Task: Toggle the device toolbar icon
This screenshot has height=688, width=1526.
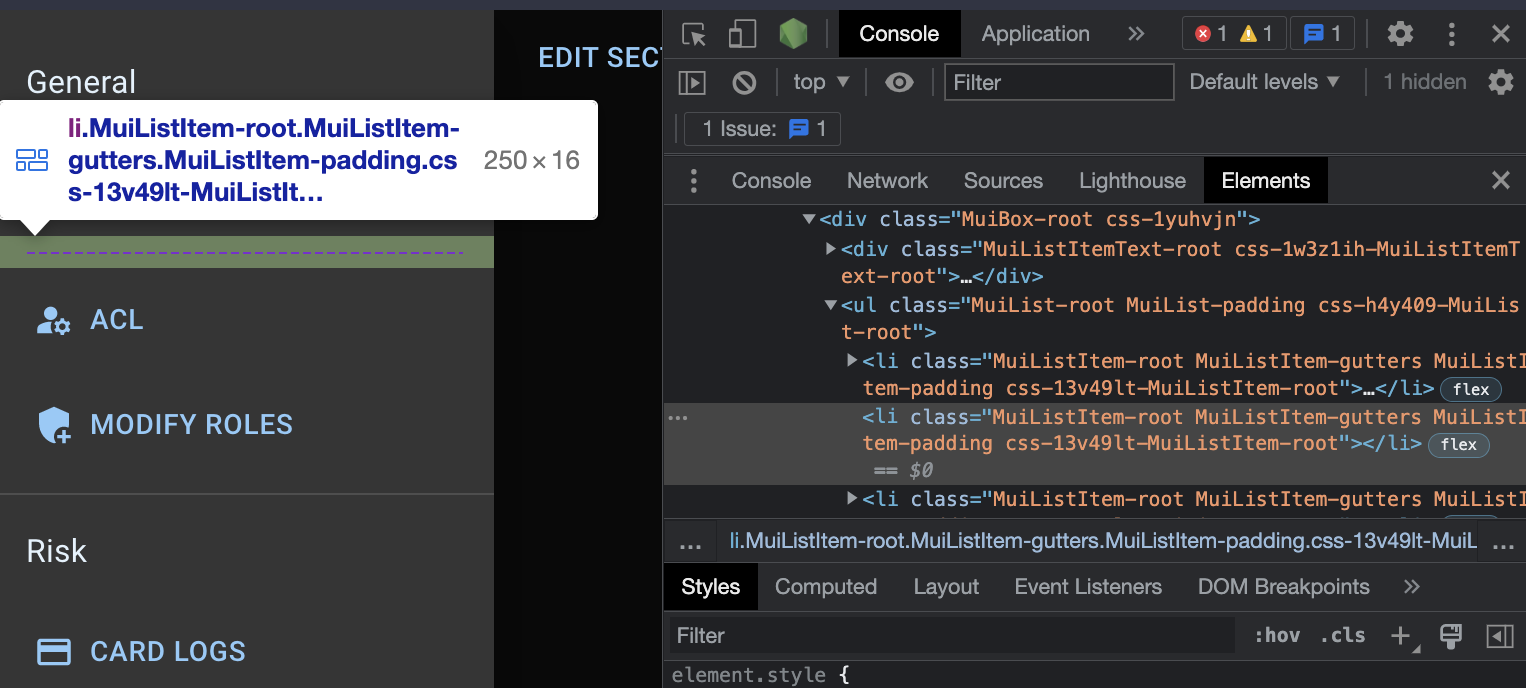Action: (x=742, y=34)
